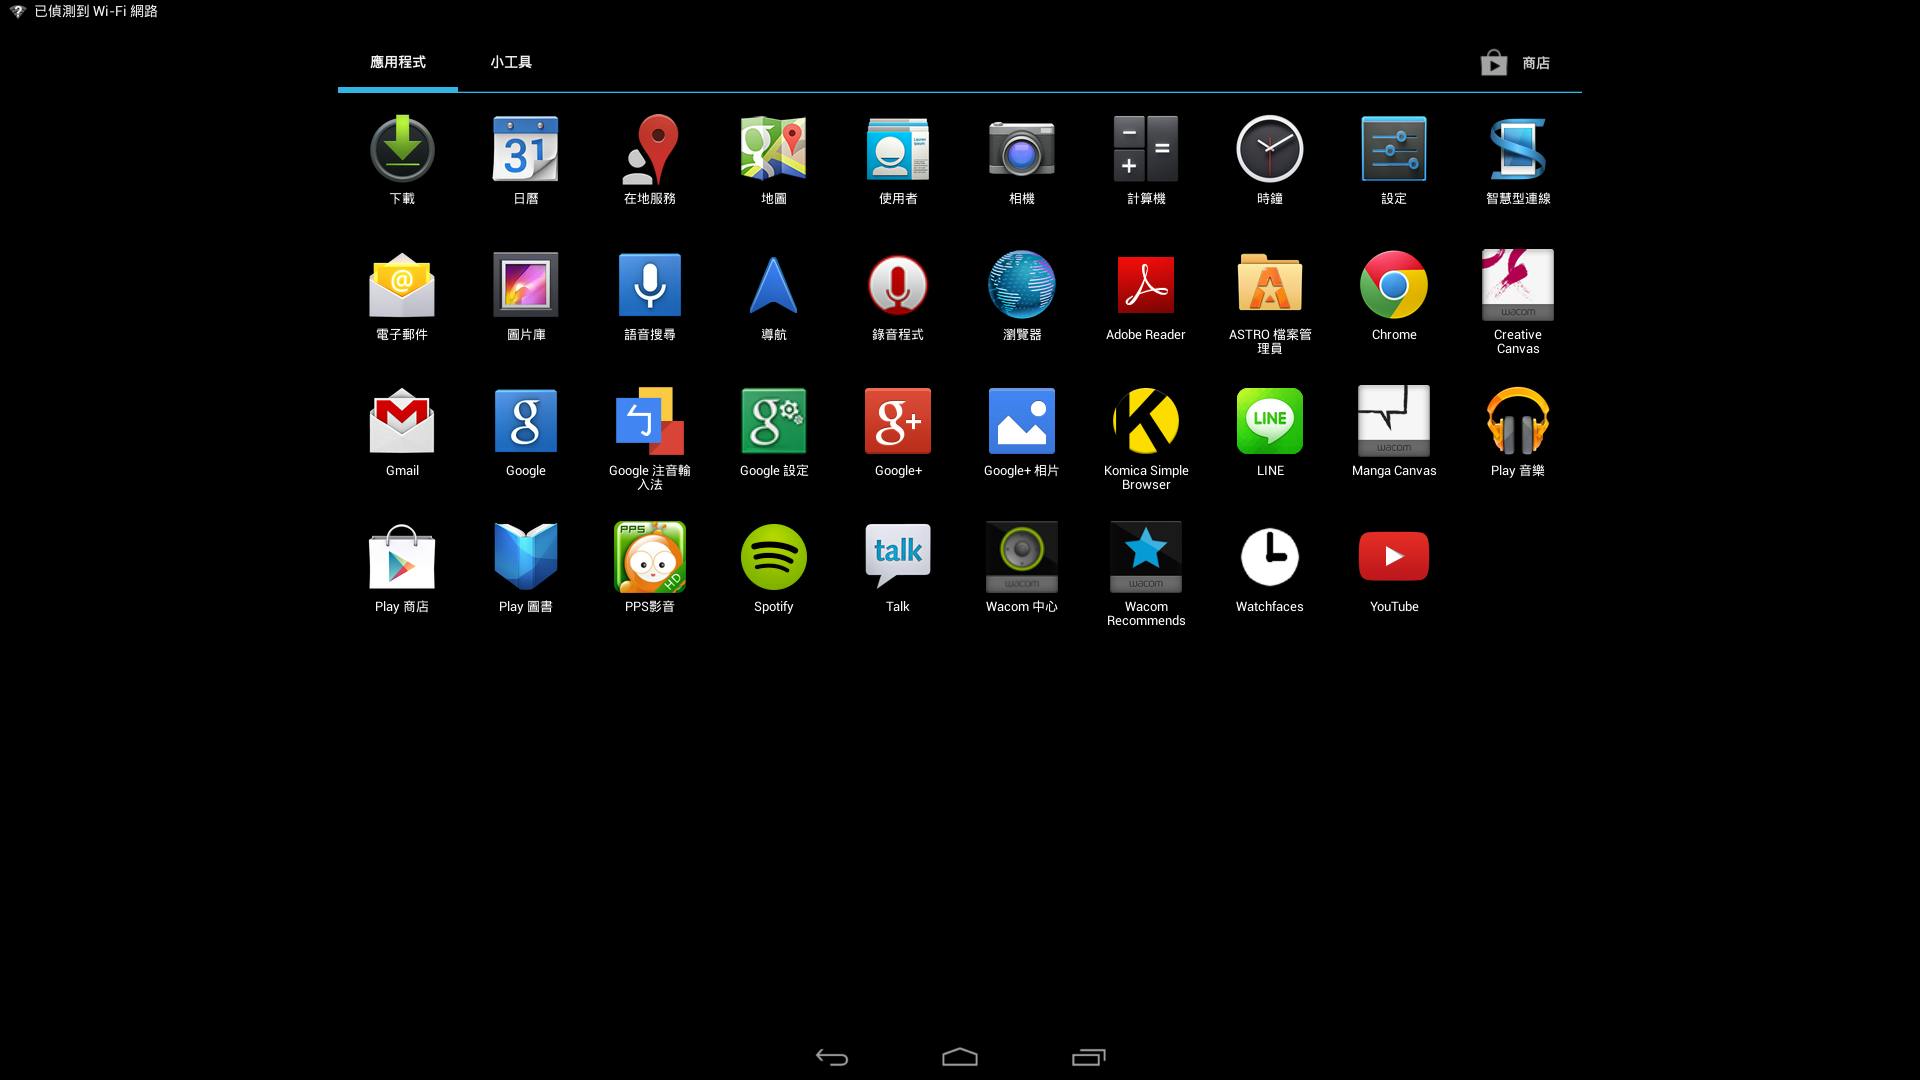Viewport: 1920px width, 1080px height.
Task: Open Adobe Reader app
Action: [1145, 285]
